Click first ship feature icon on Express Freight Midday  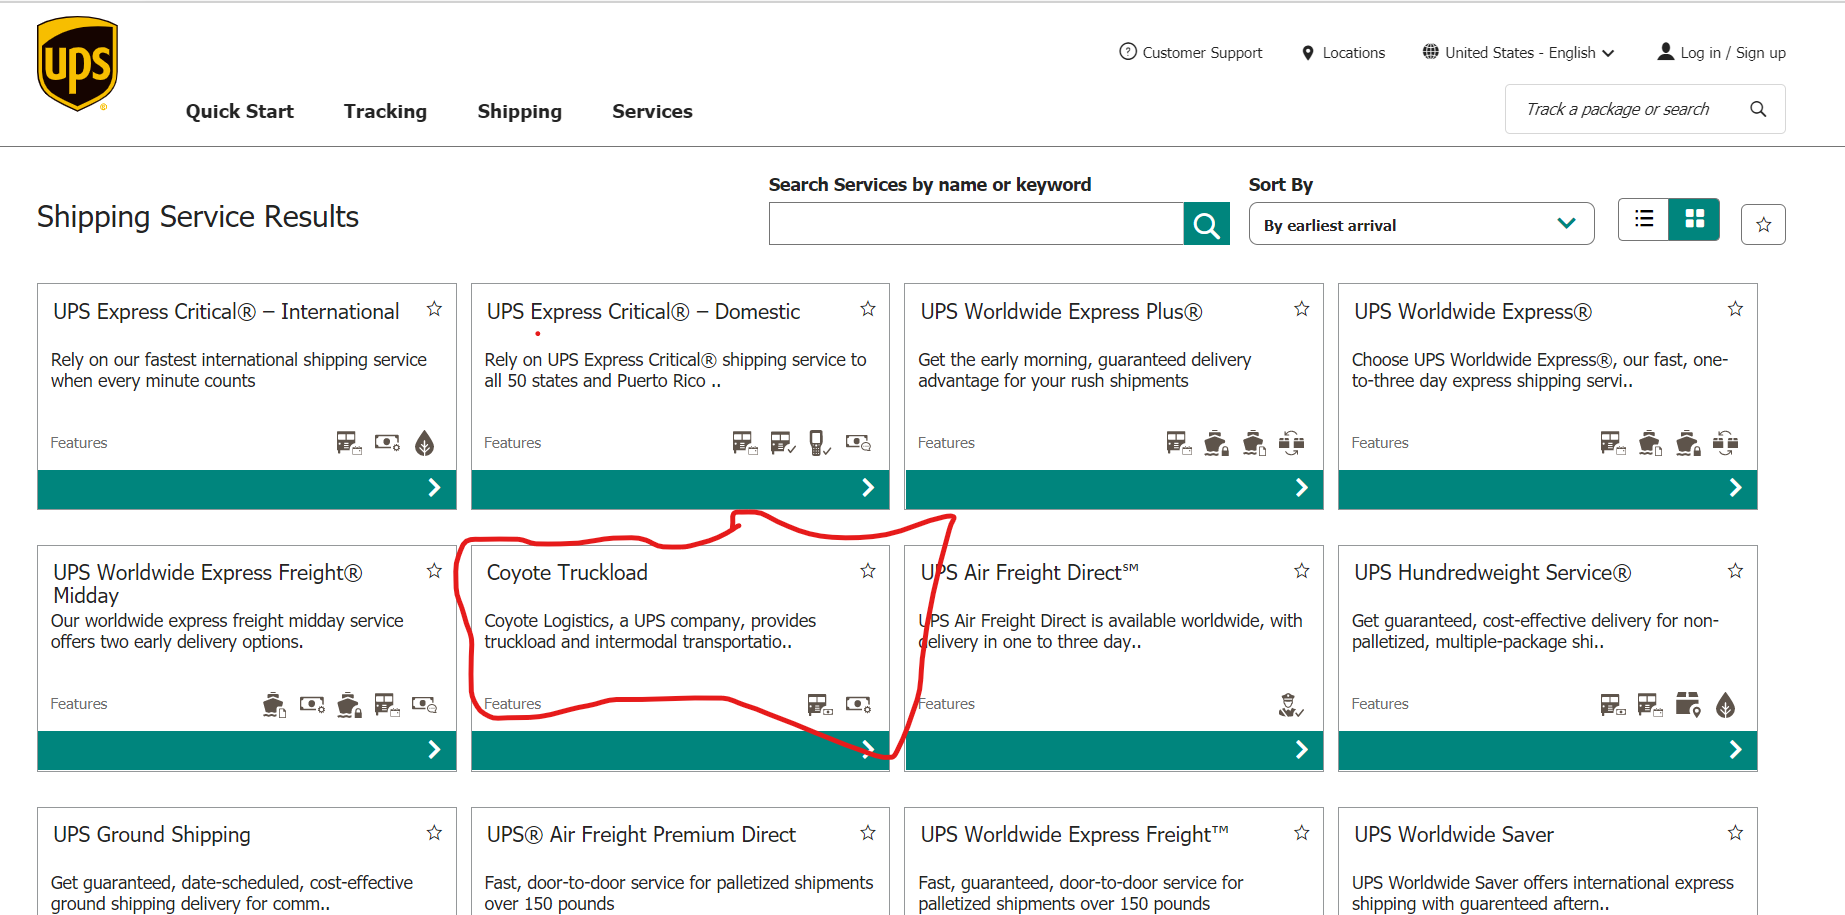[x=274, y=705]
